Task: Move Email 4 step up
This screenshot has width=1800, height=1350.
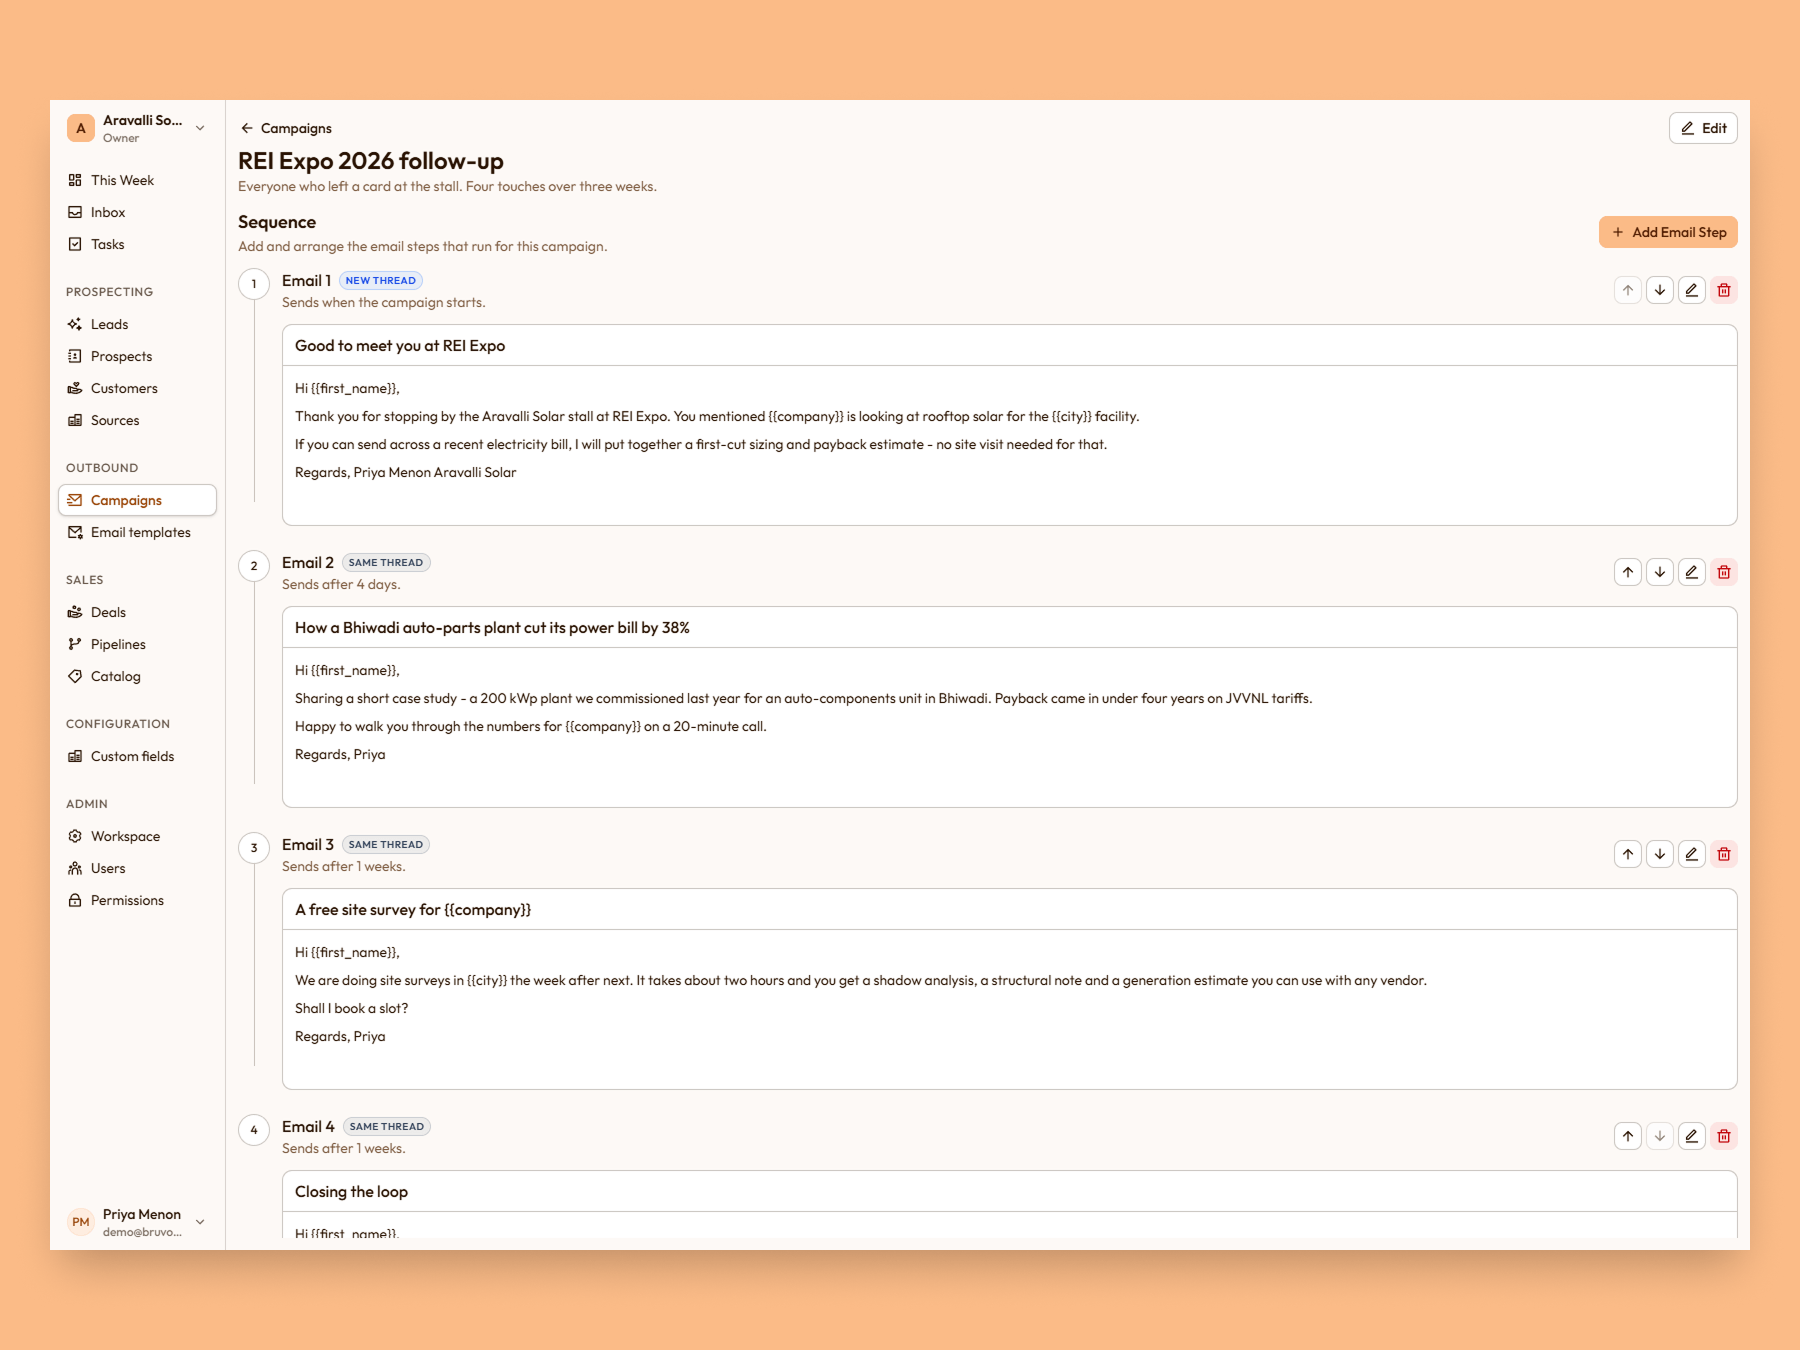Action: coord(1628,1136)
